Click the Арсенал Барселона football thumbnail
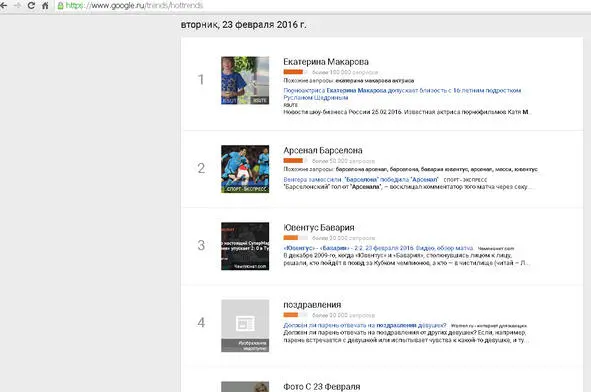 click(245, 169)
